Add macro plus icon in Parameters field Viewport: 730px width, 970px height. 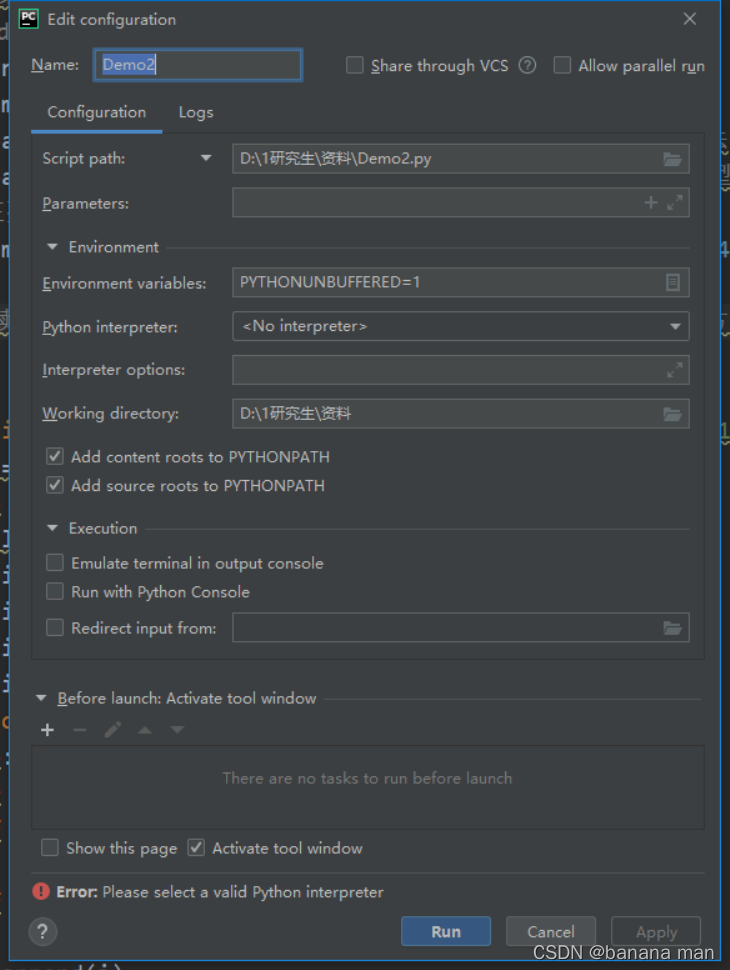tap(651, 202)
